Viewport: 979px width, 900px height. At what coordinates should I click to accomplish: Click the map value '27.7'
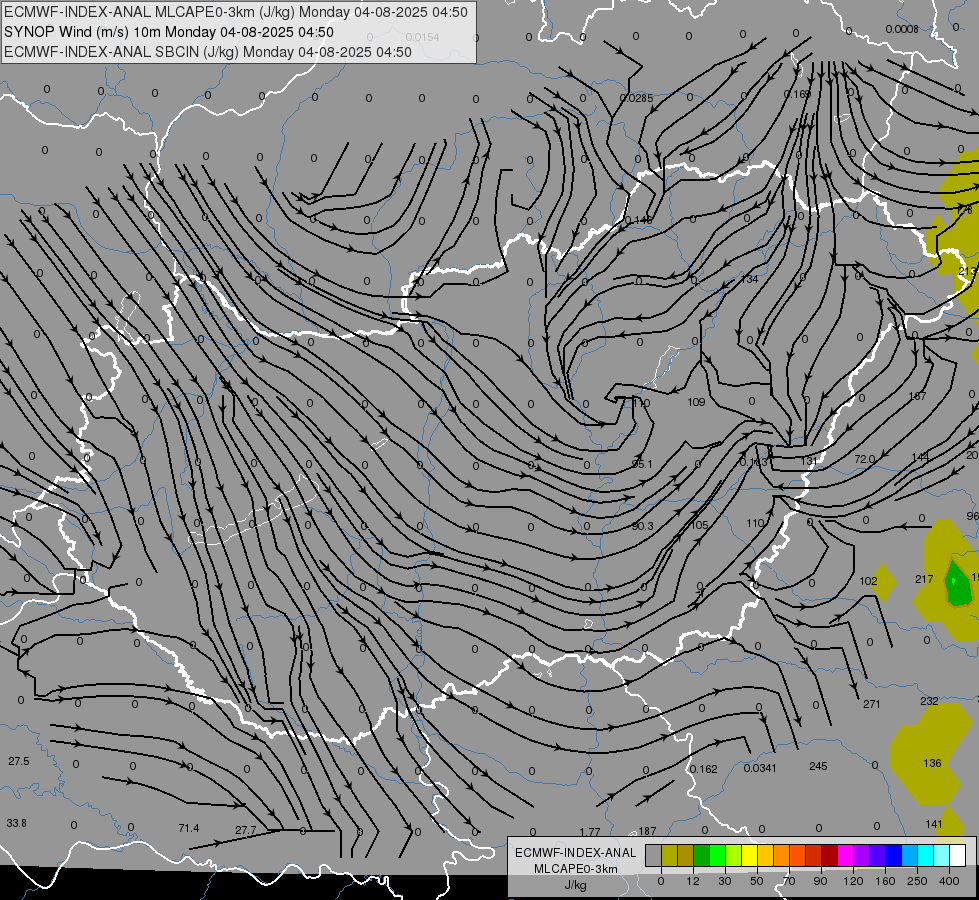(246, 830)
